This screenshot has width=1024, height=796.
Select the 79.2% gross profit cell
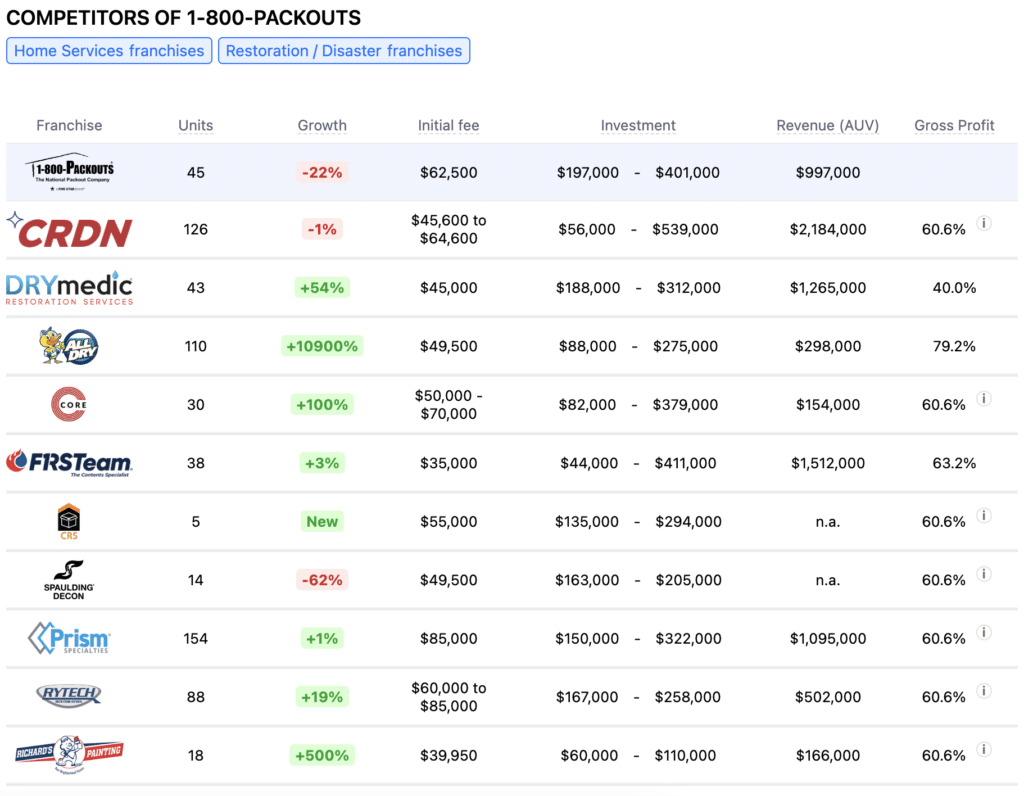[x=954, y=346]
